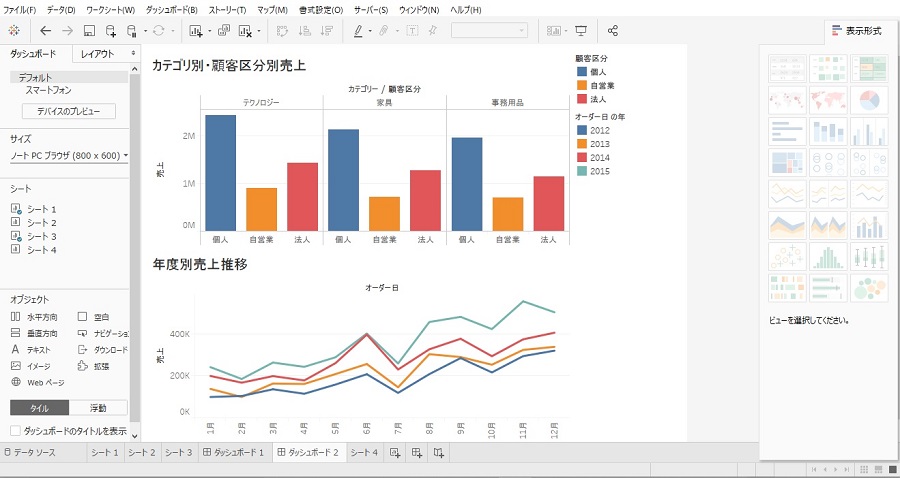Click the 法人 red color legend swatch

coord(582,99)
